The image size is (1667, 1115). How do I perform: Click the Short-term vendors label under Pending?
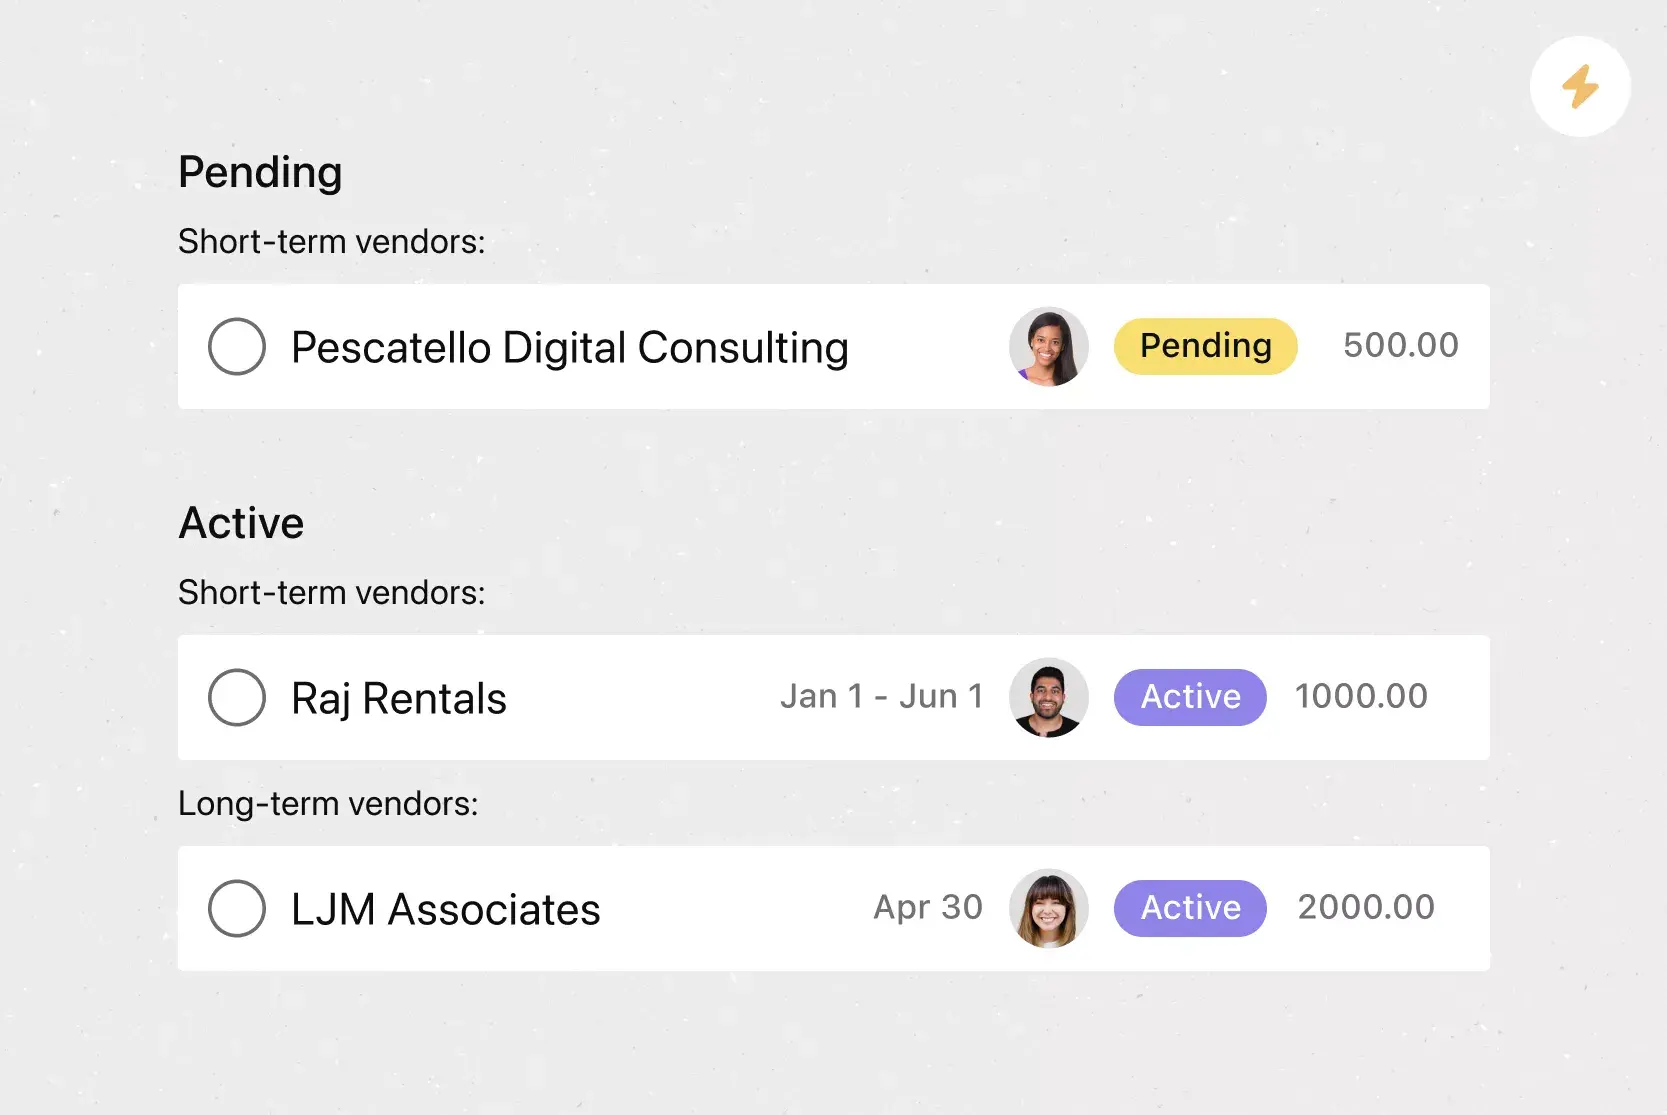(331, 241)
